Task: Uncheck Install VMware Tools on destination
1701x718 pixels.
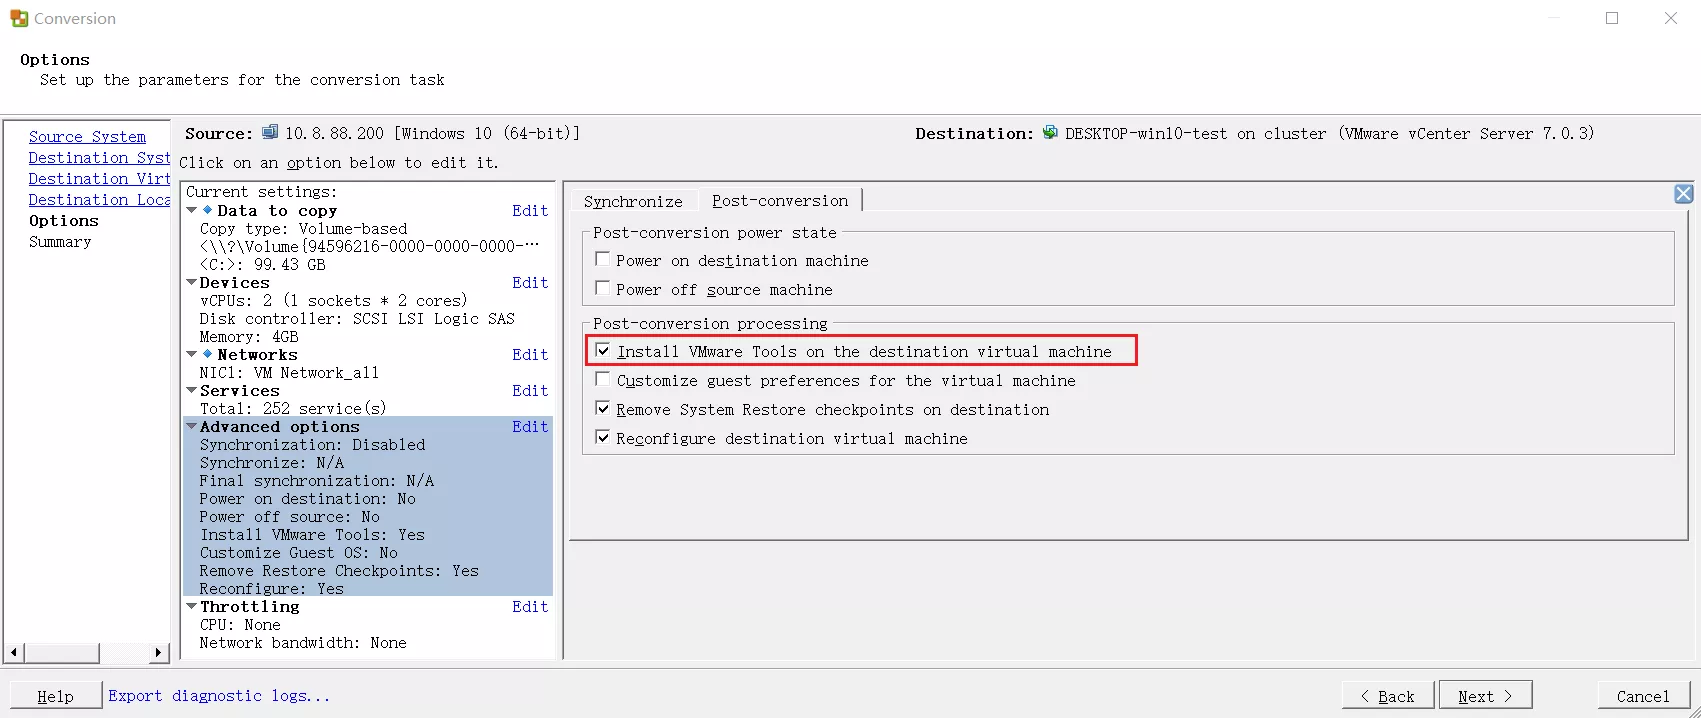Action: click(x=603, y=350)
